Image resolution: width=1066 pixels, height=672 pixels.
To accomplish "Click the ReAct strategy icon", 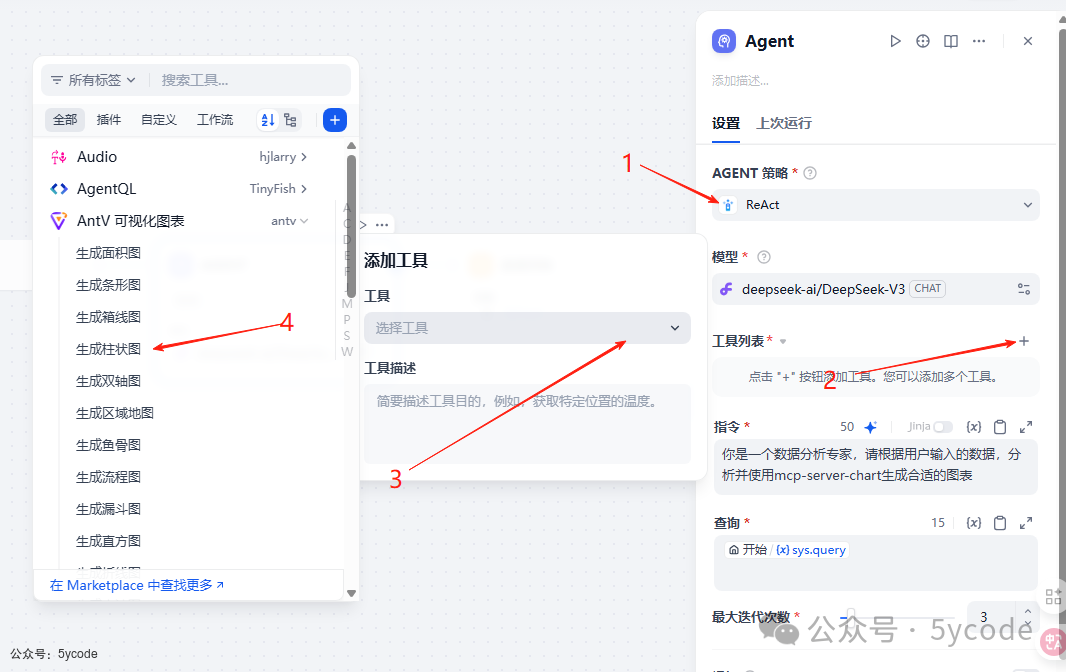I will click(x=728, y=205).
